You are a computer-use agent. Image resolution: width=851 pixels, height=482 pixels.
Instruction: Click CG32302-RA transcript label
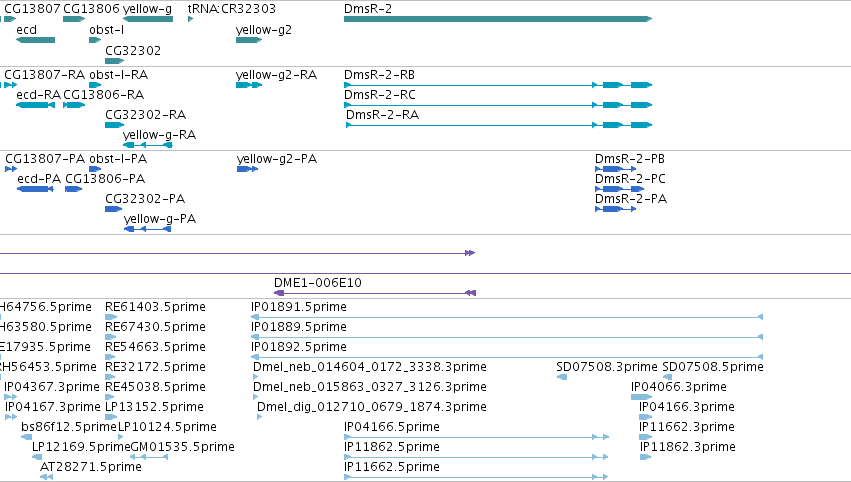click(145, 115)
